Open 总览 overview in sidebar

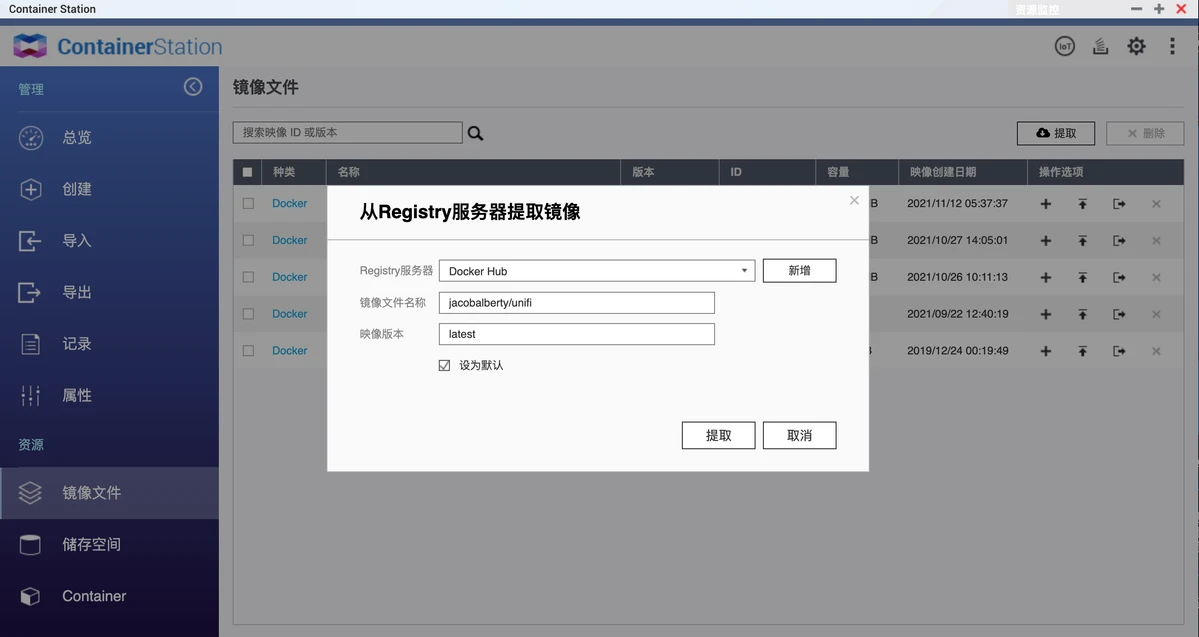[109, 138]
